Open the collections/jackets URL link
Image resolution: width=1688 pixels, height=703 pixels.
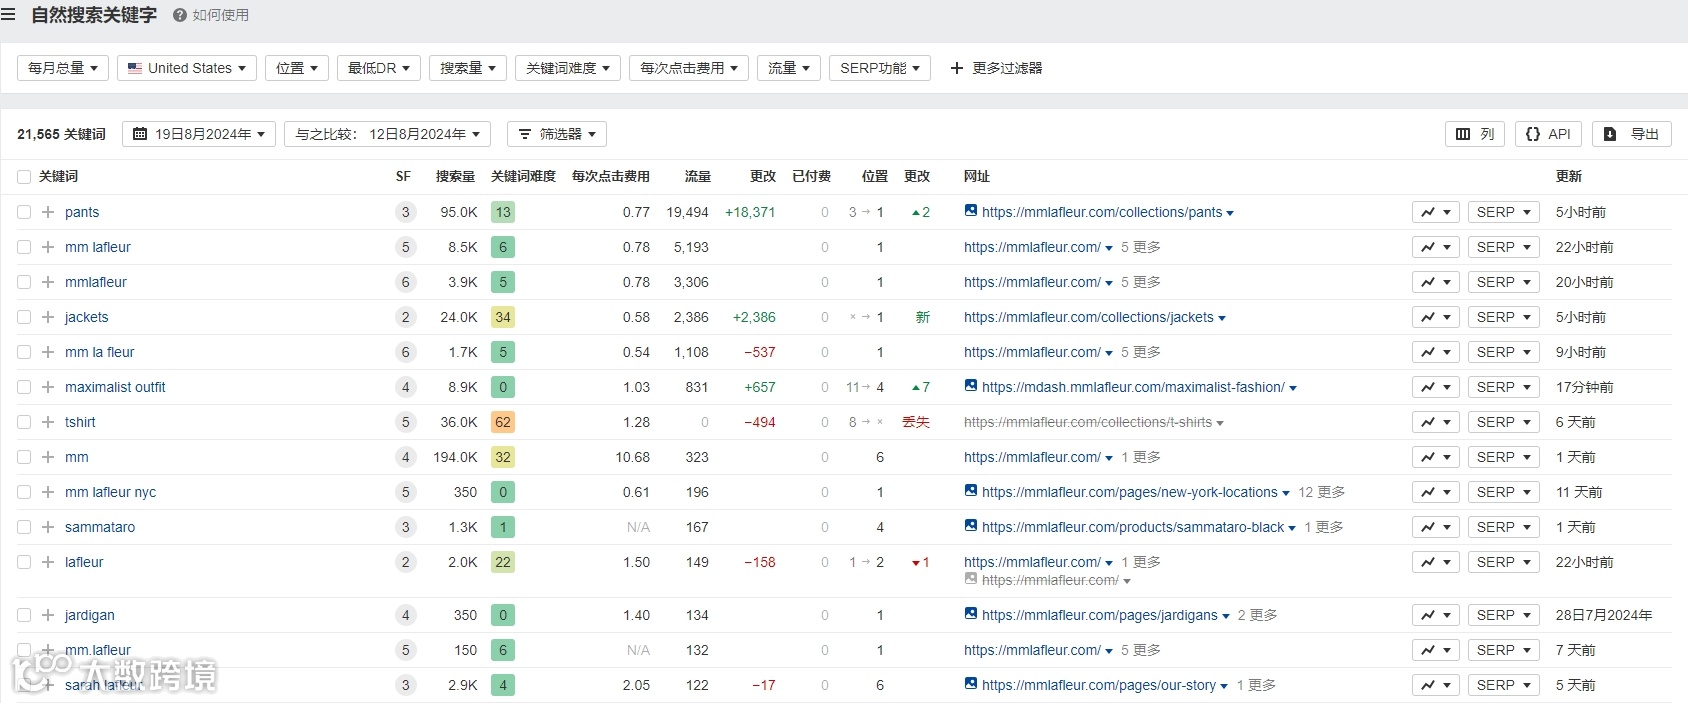click(x=1089, y=317)
